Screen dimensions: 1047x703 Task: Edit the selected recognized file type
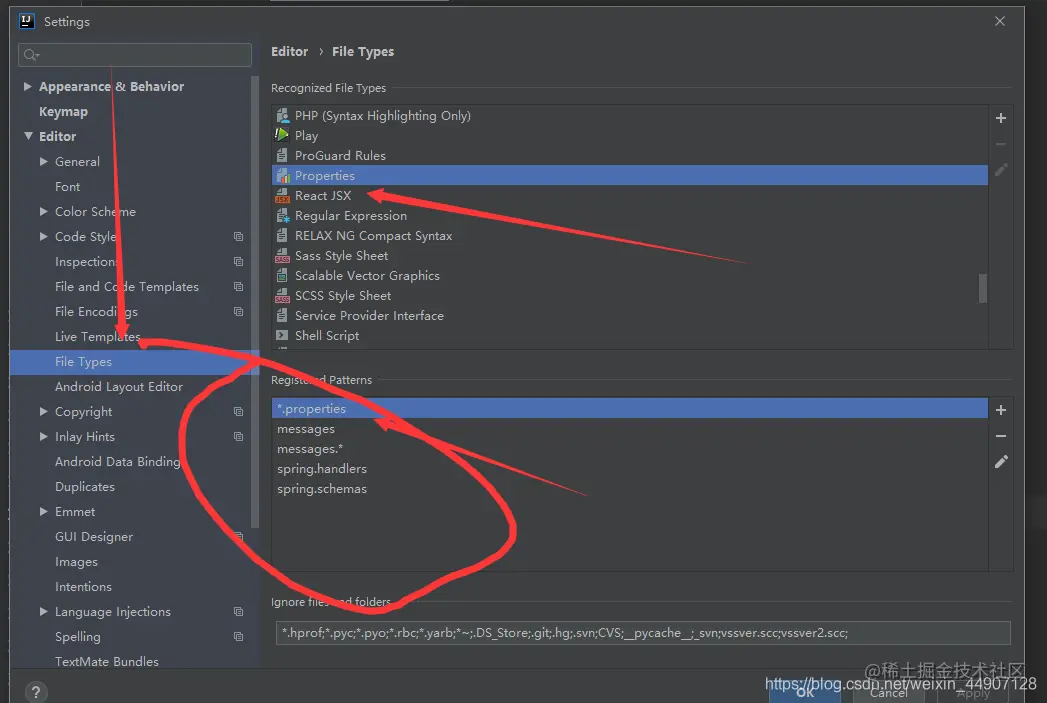1000,170
